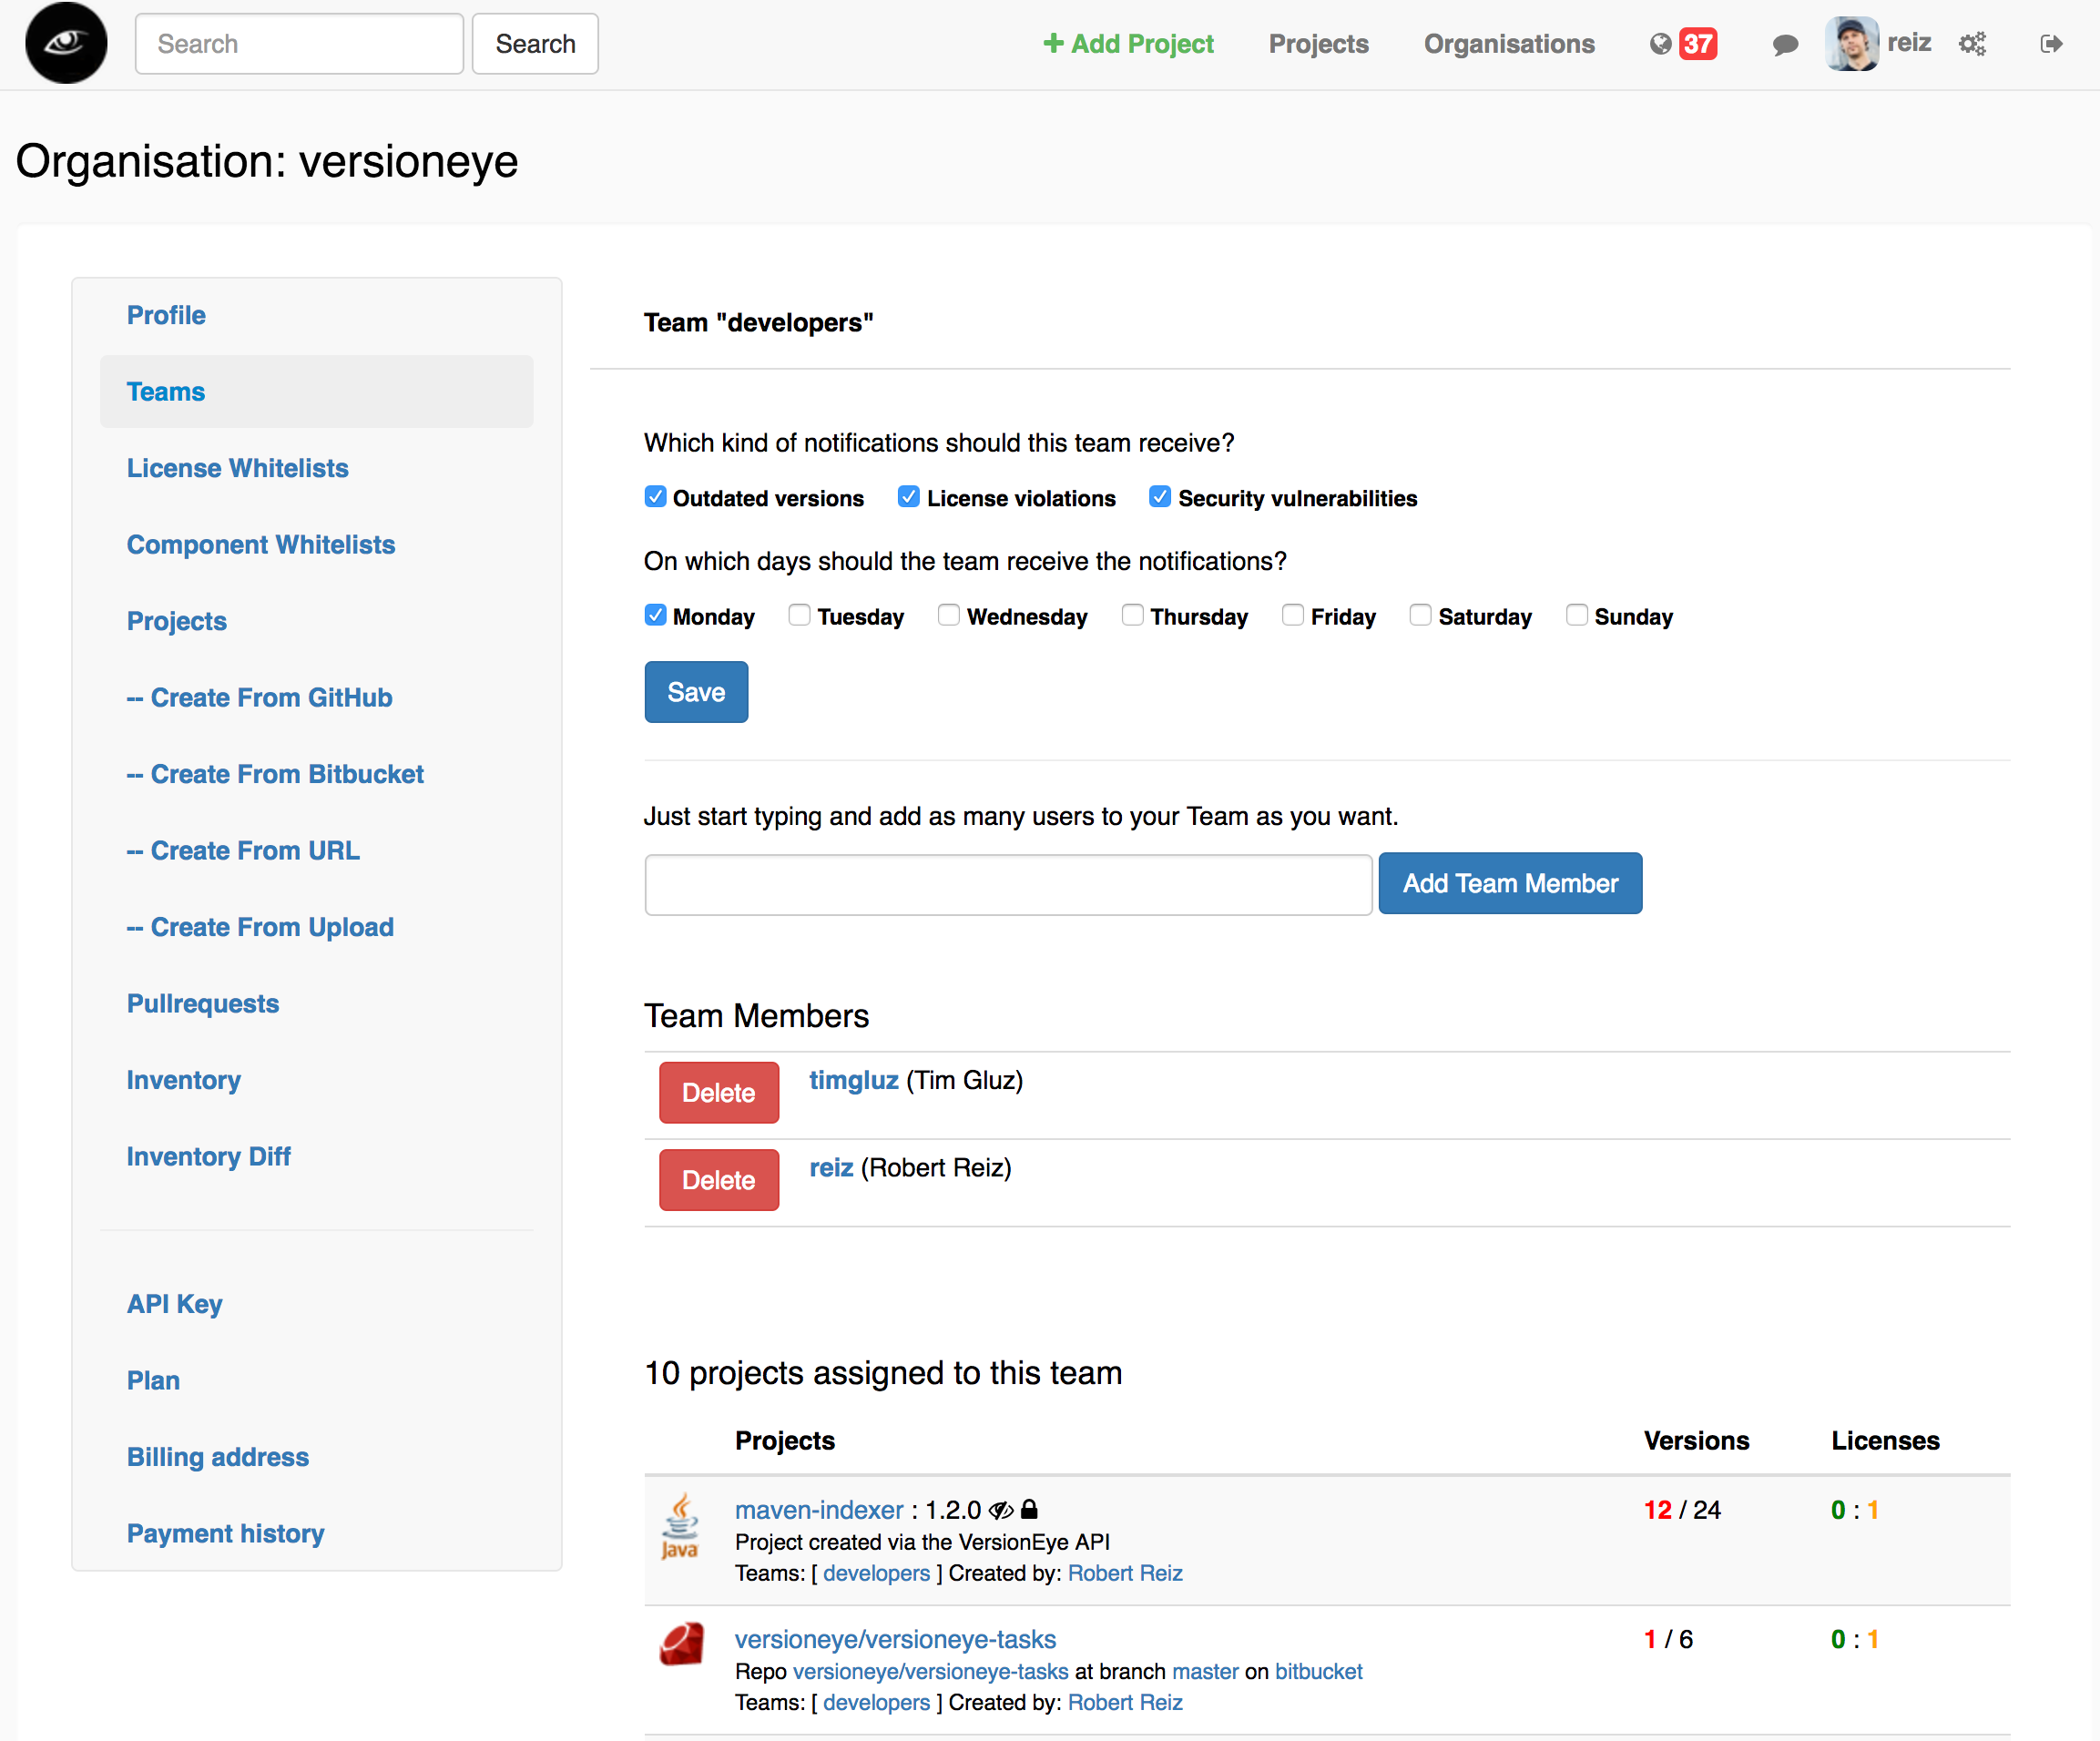This screenshot has height=1741, width=2100.
Task: Open the reiz profile link in Team Members
Action: pyautogui.click(x=831, y=1168)
